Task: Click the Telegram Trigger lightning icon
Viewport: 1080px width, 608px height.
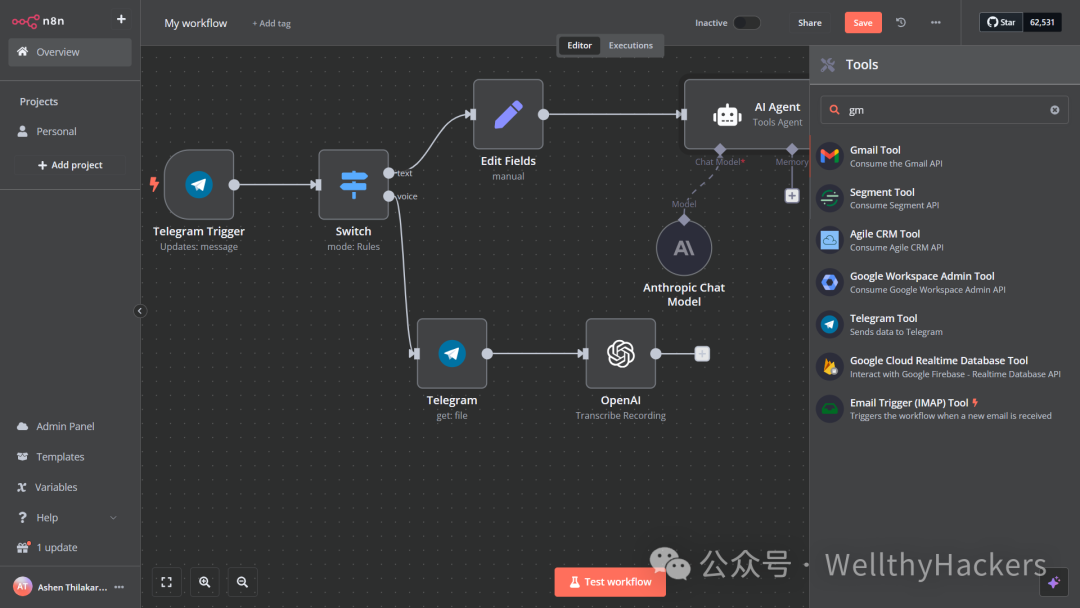Action: 154,184
